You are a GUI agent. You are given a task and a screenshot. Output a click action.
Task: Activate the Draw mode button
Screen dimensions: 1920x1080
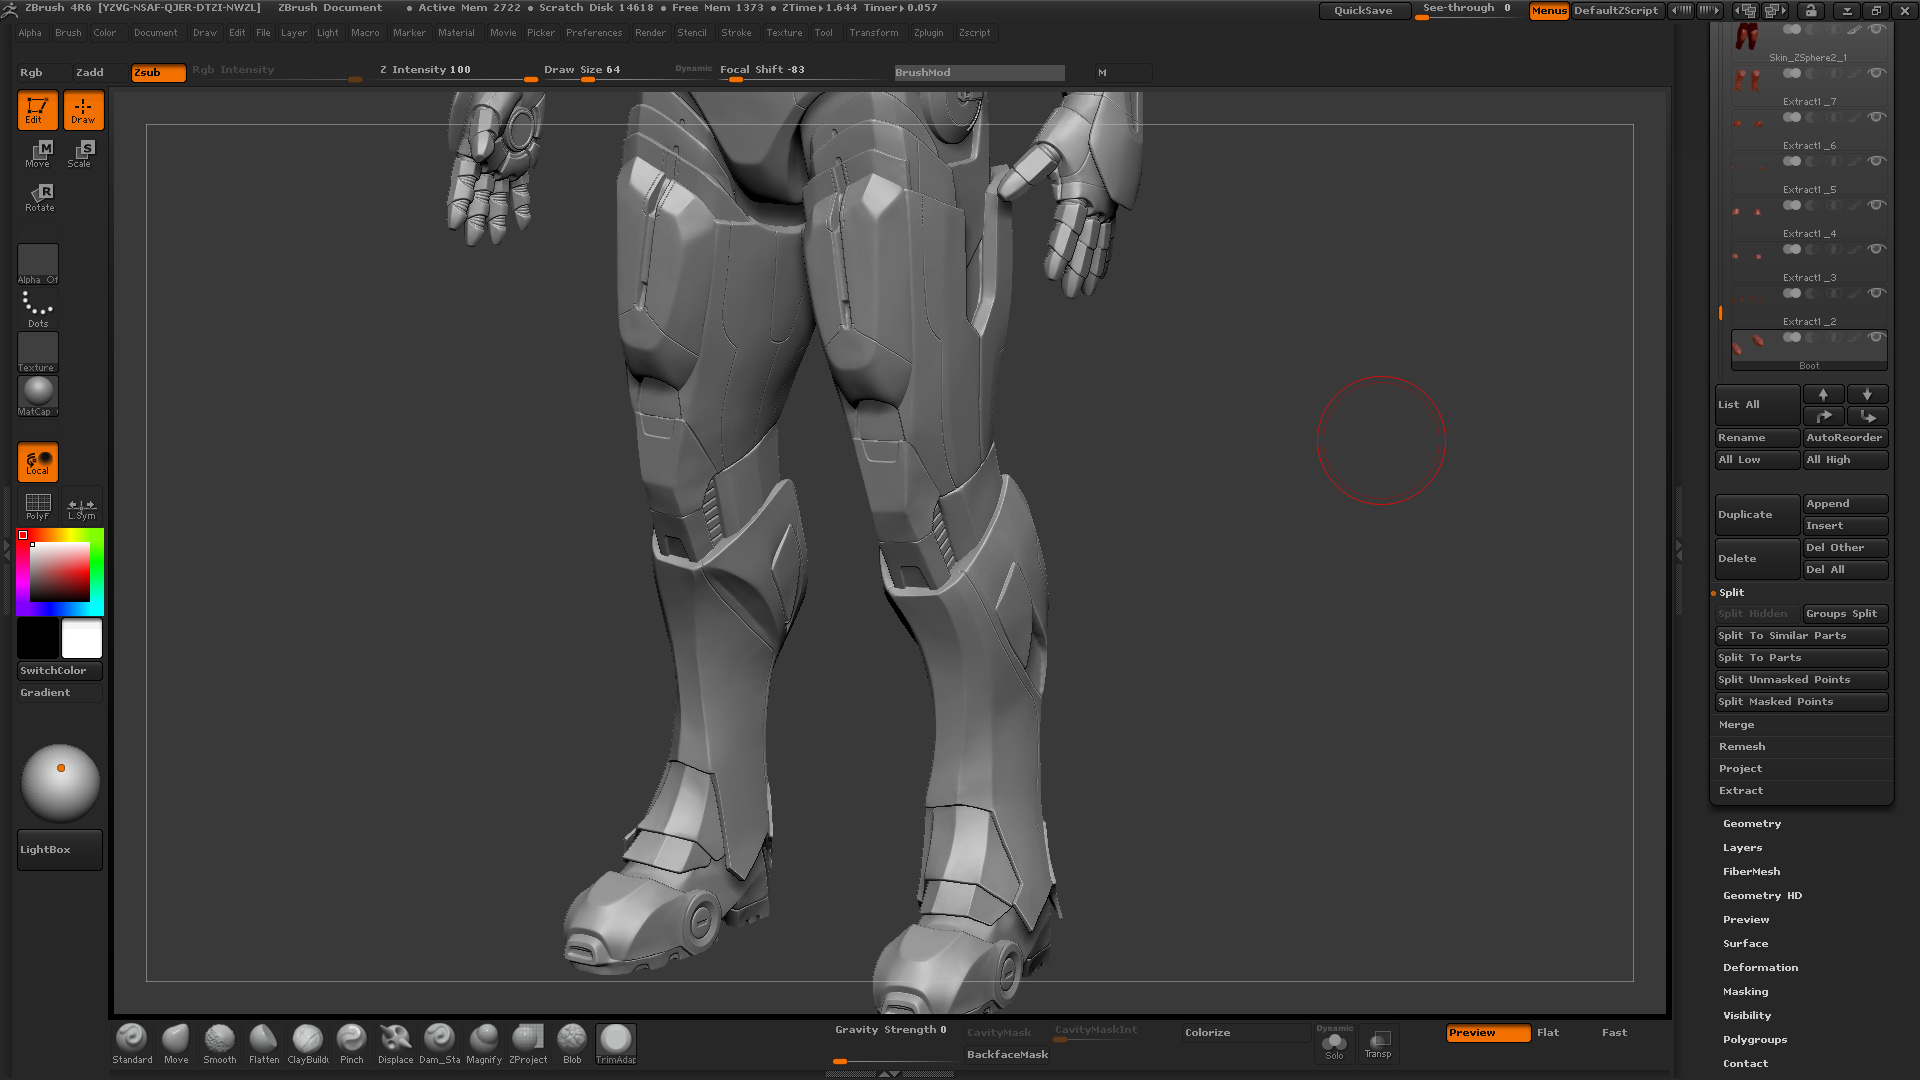click(83, 110)
